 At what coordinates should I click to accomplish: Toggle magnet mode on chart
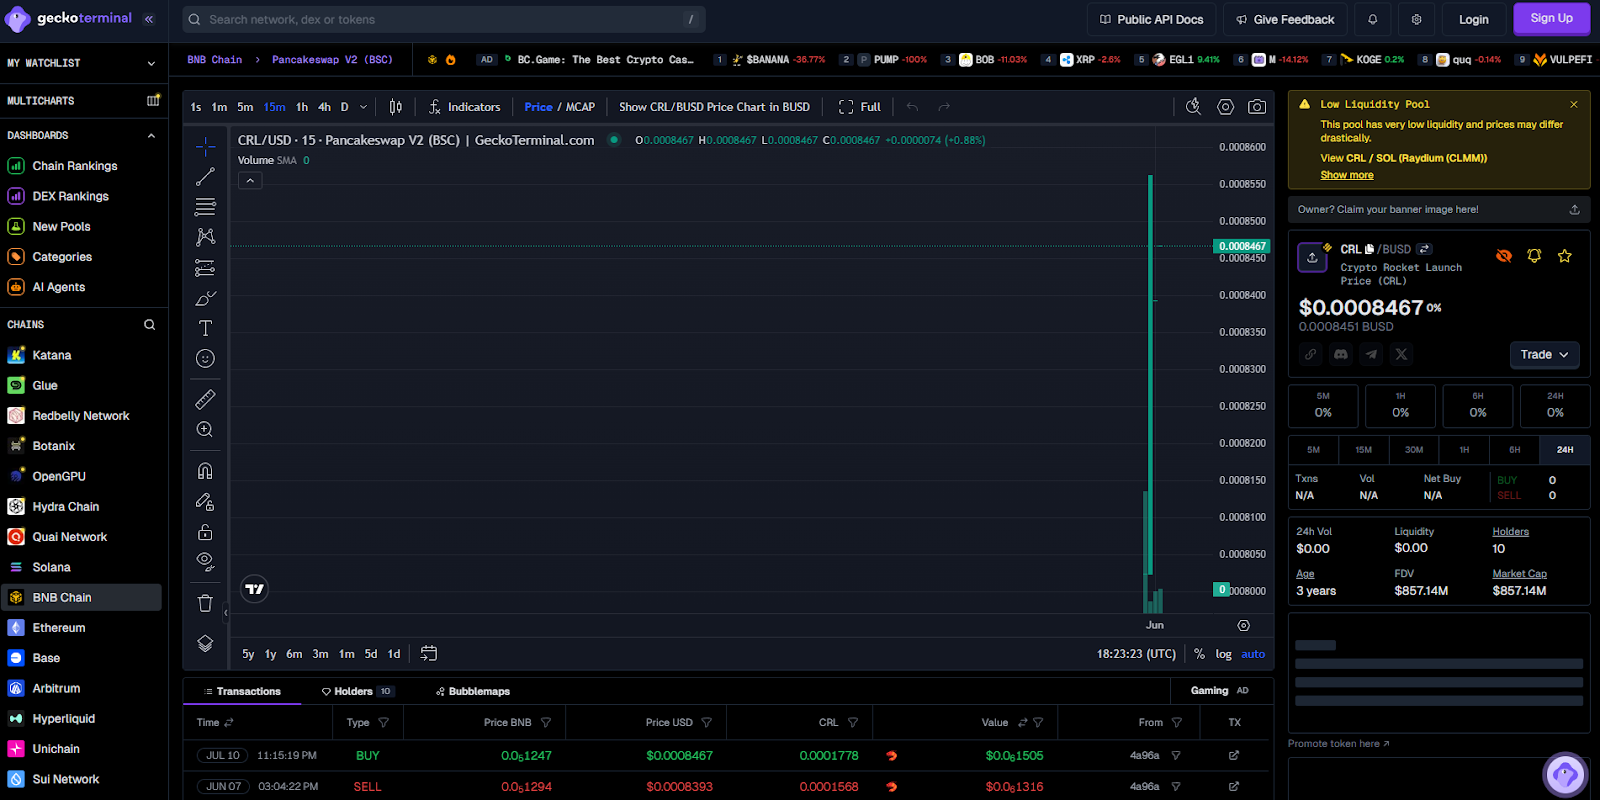coord(205,471)
